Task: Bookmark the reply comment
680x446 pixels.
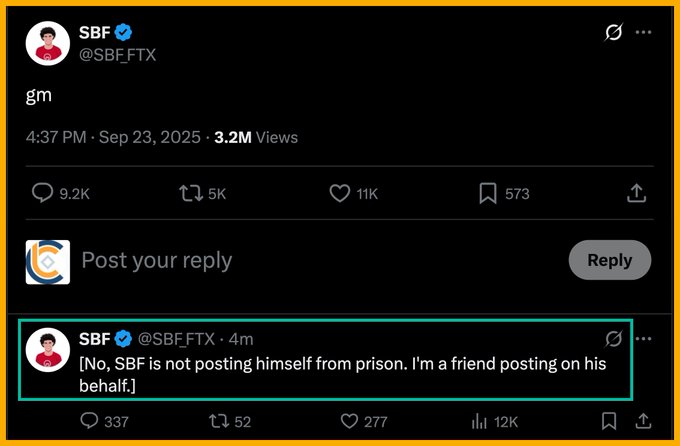Action: (x=608, y=421)
